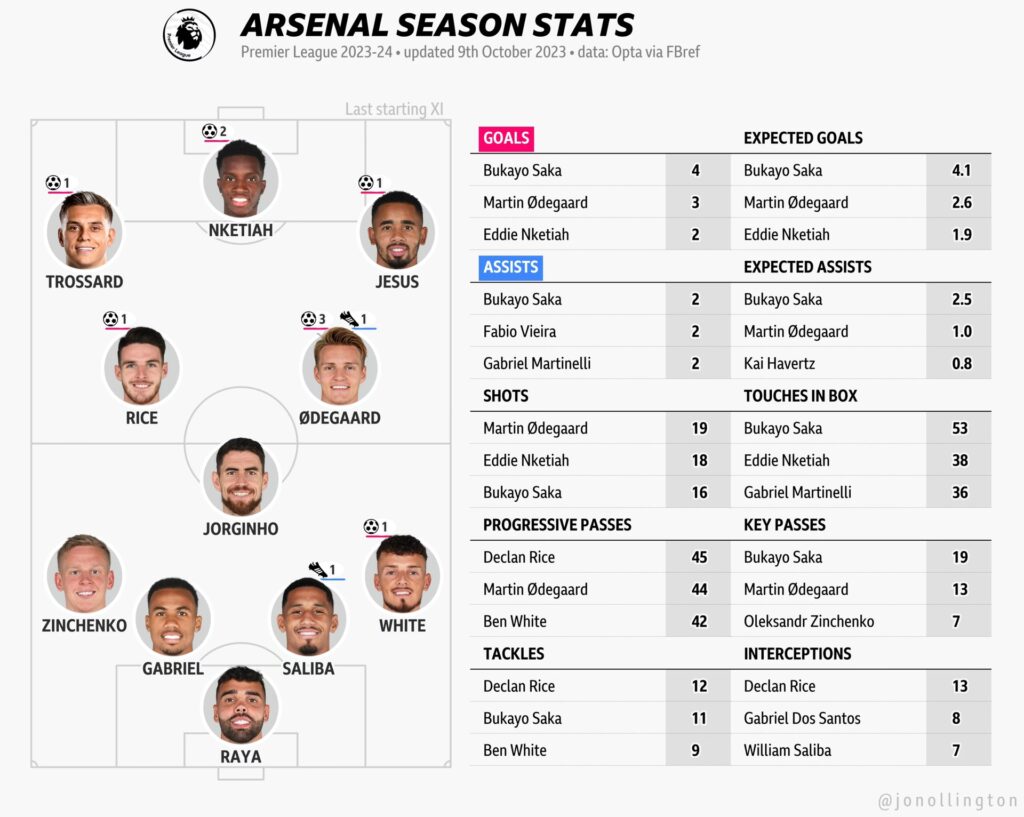Click Raya's goalkeeper portrait
This screenshot has width=1024, height=817.
pyautogui.click(x=241, y=706)
